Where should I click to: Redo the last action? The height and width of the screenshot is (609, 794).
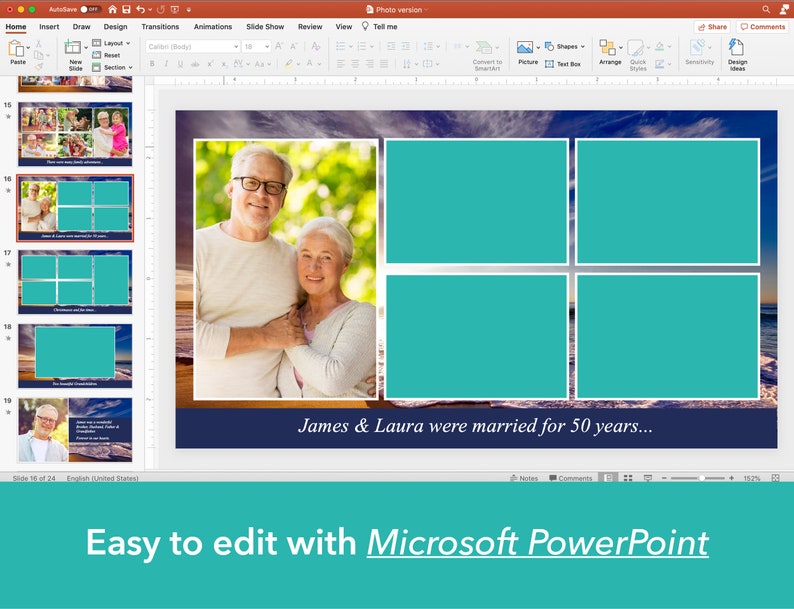161,9
